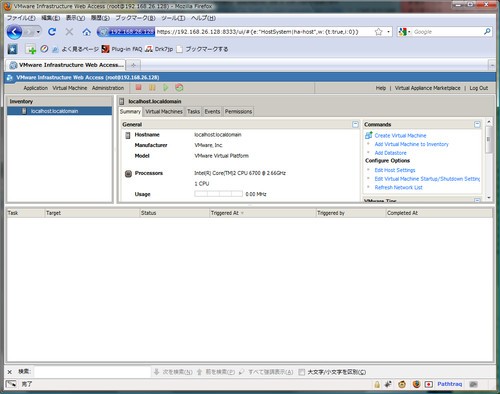Switch to the Virtual Machines tab

point(164,111)
